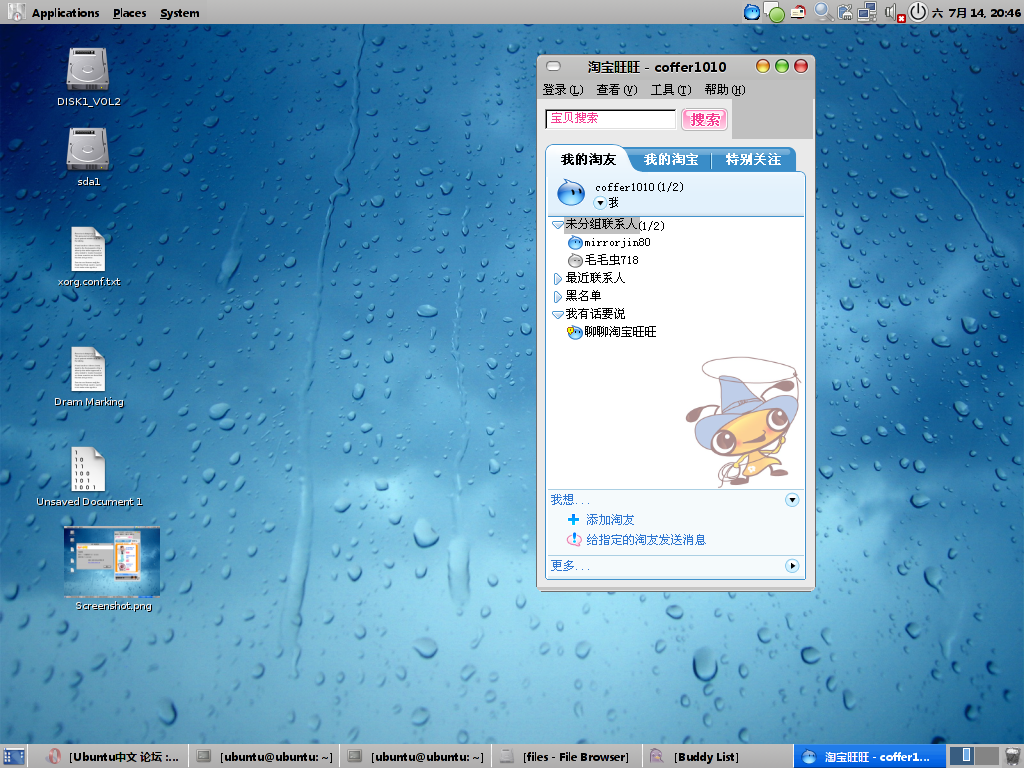Minimize Wangwang window with orange button

(763, 66)
